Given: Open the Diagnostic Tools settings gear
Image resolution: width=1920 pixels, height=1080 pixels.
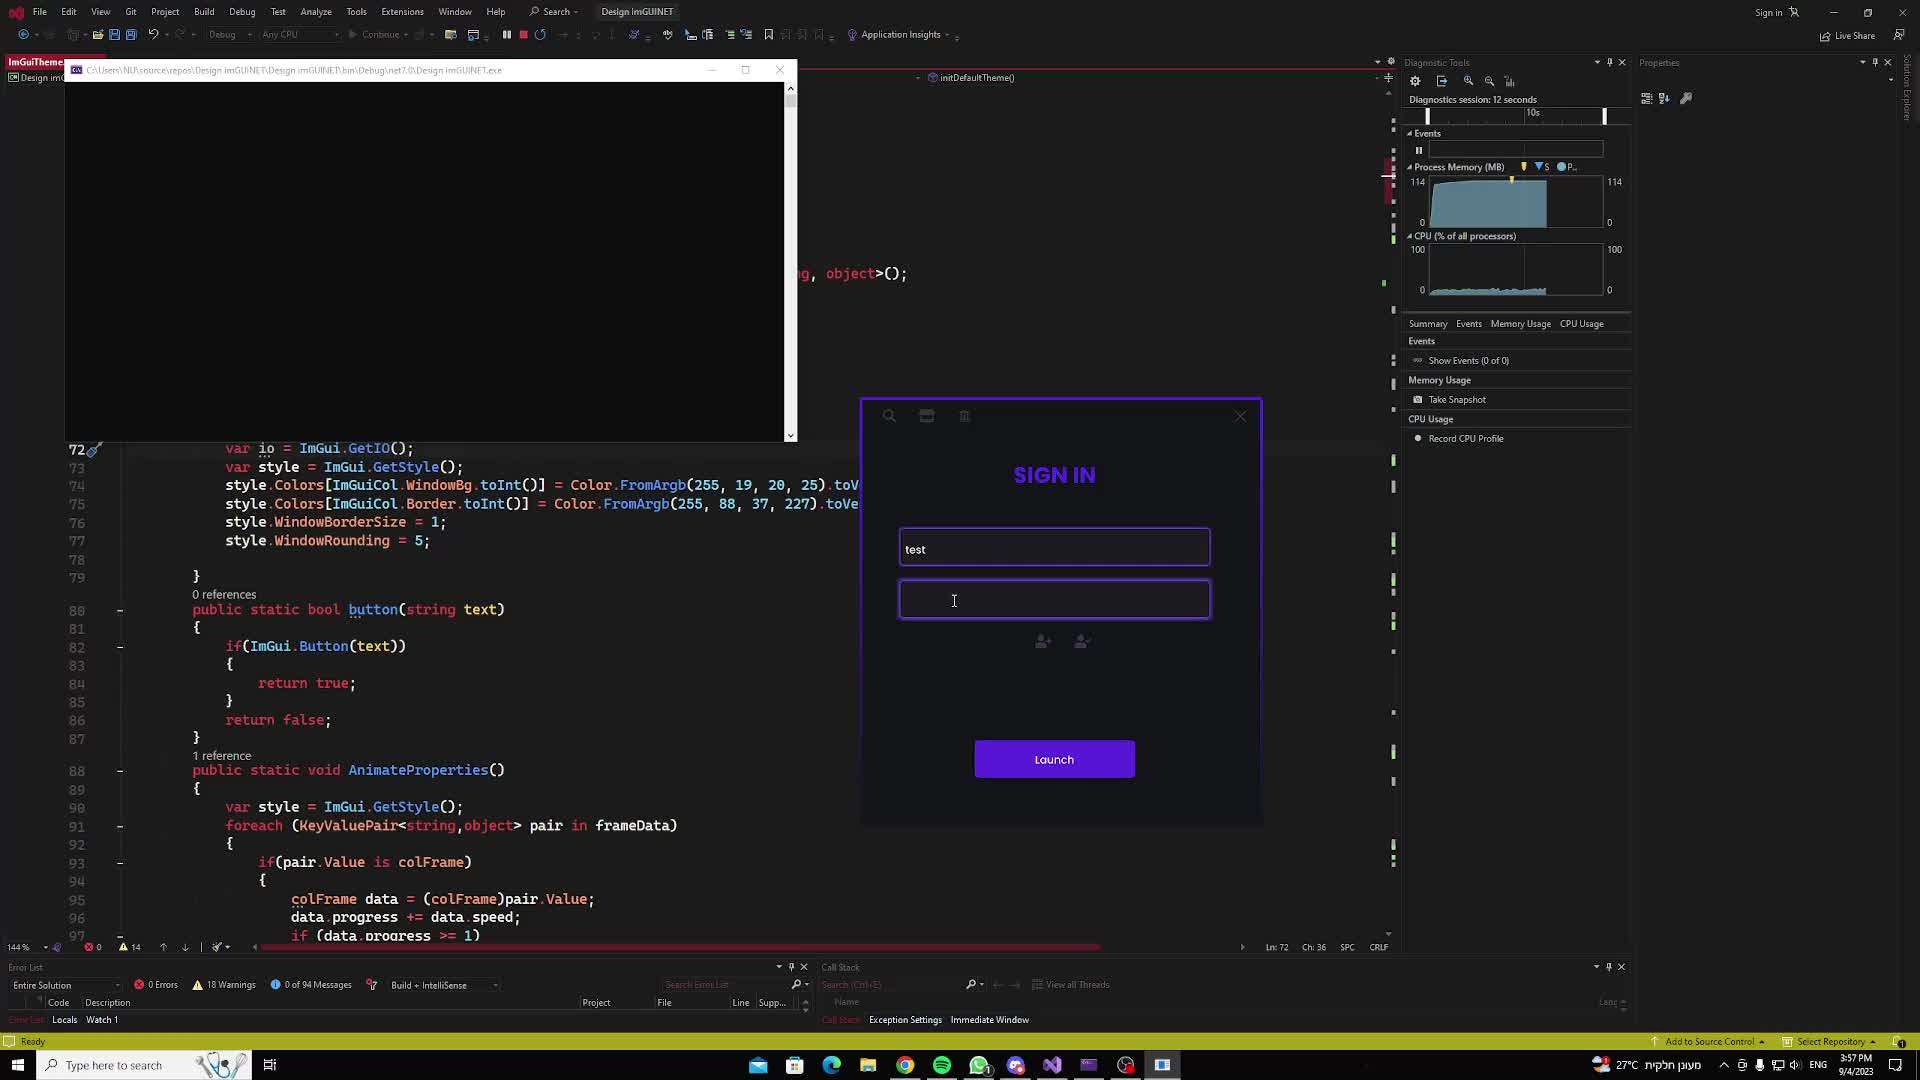Looking at the screenshot, I should (1414, 81).
